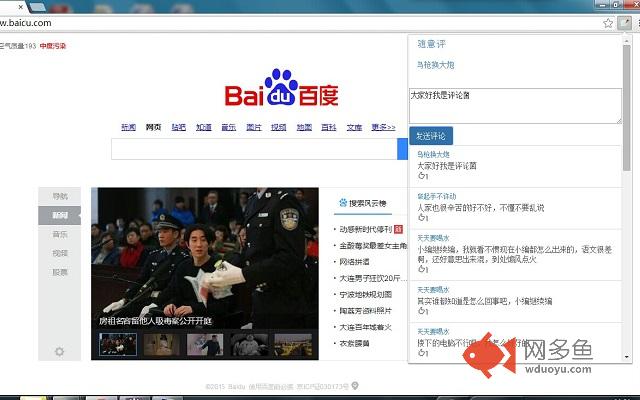The image size is (640, 400).
Task: Click comment author 举起手不许动
Action: point(436,196)
